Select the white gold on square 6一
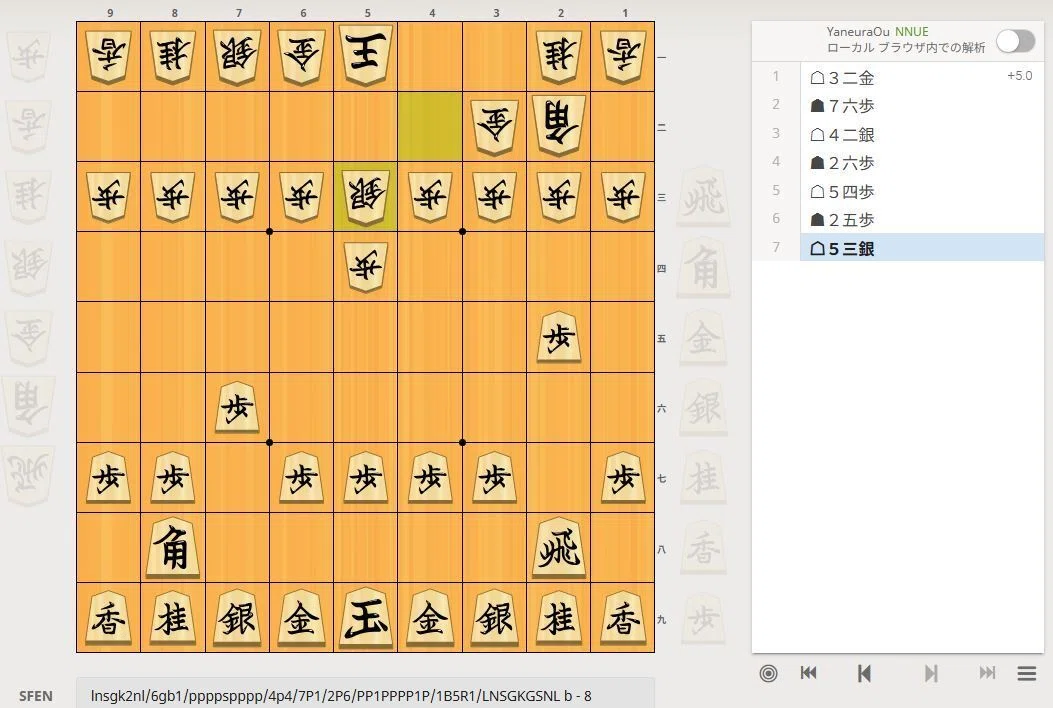 tap(302, 55)
